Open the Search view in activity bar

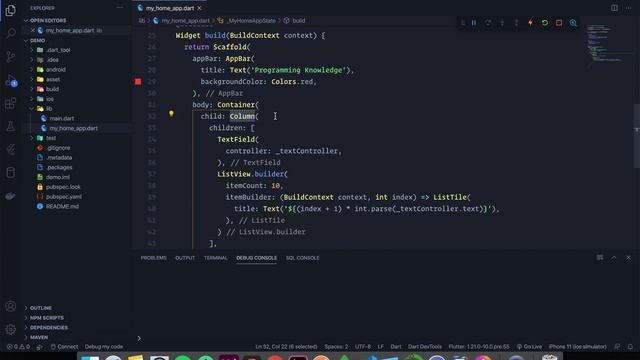11,33
